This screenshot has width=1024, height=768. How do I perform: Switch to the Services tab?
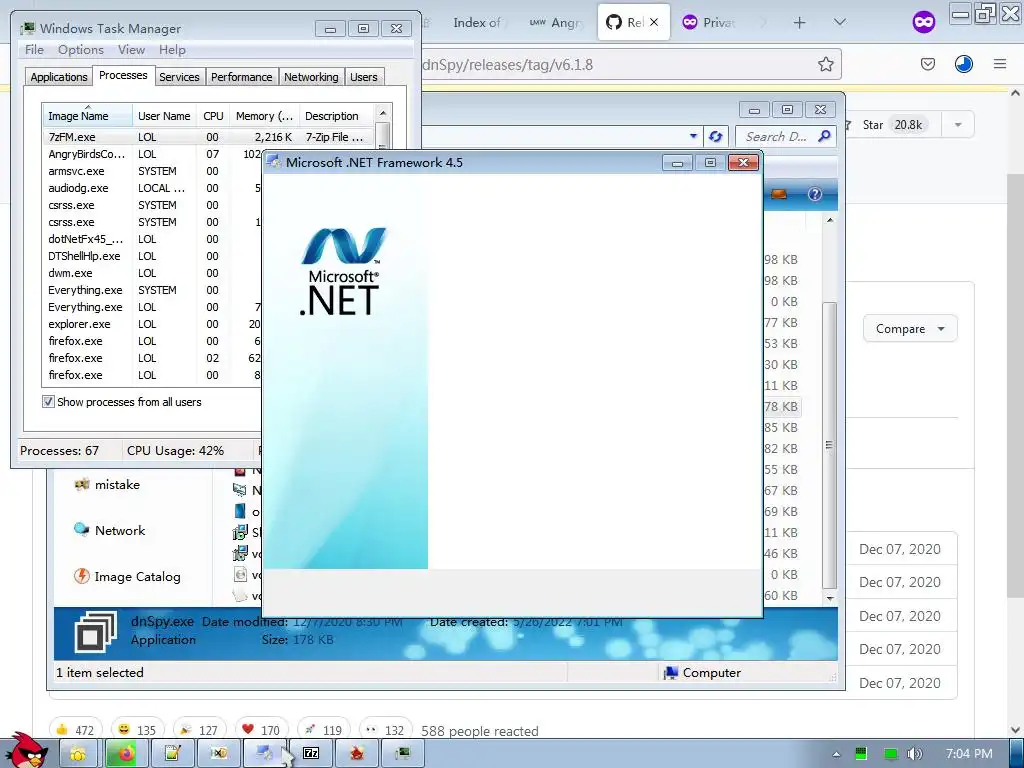coord(179,77)
